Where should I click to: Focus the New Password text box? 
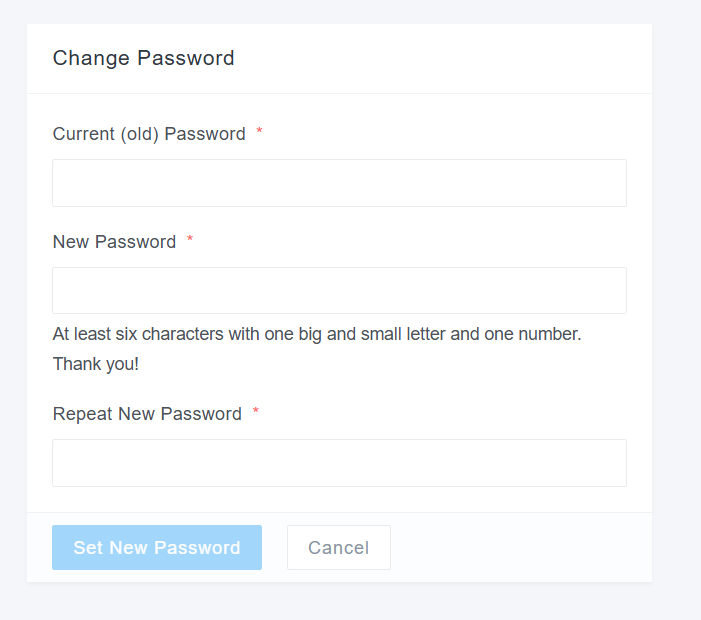(339, 291)
